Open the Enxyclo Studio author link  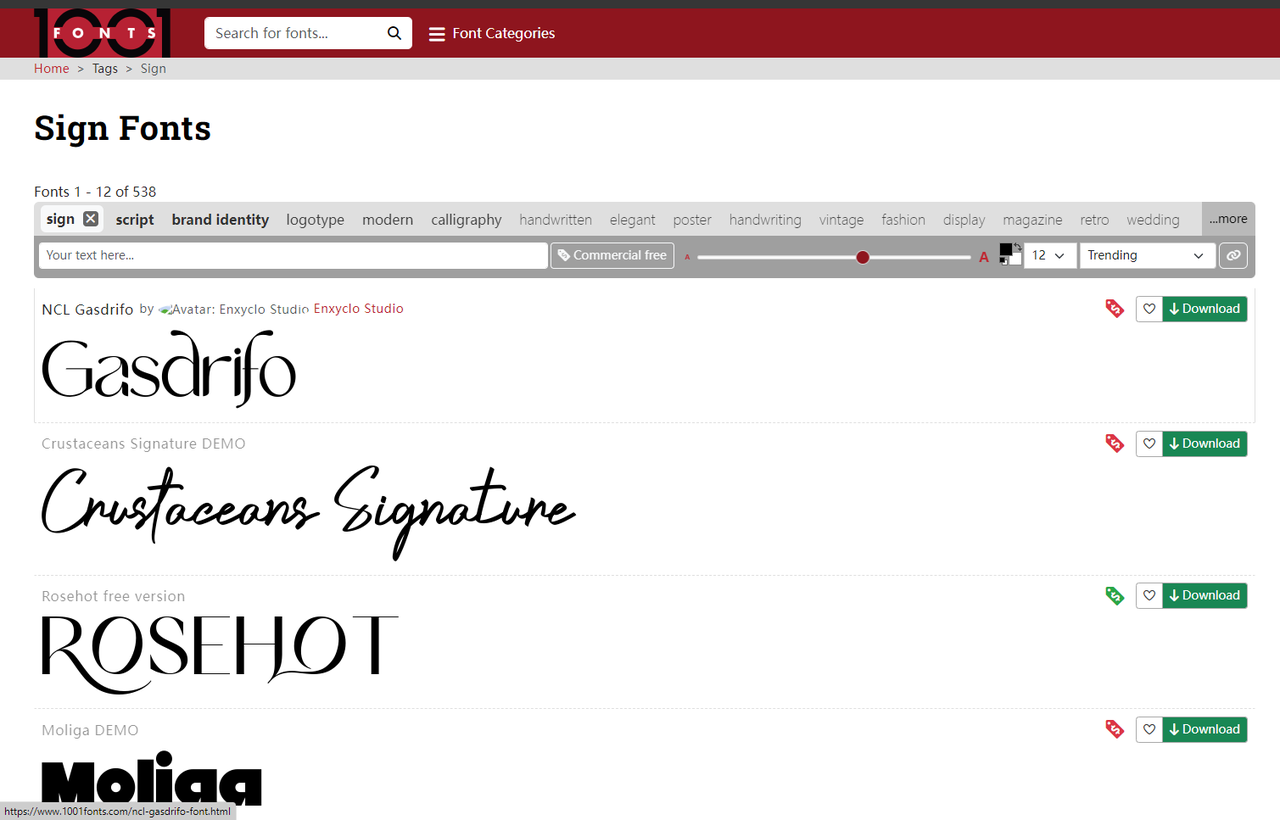358,309
